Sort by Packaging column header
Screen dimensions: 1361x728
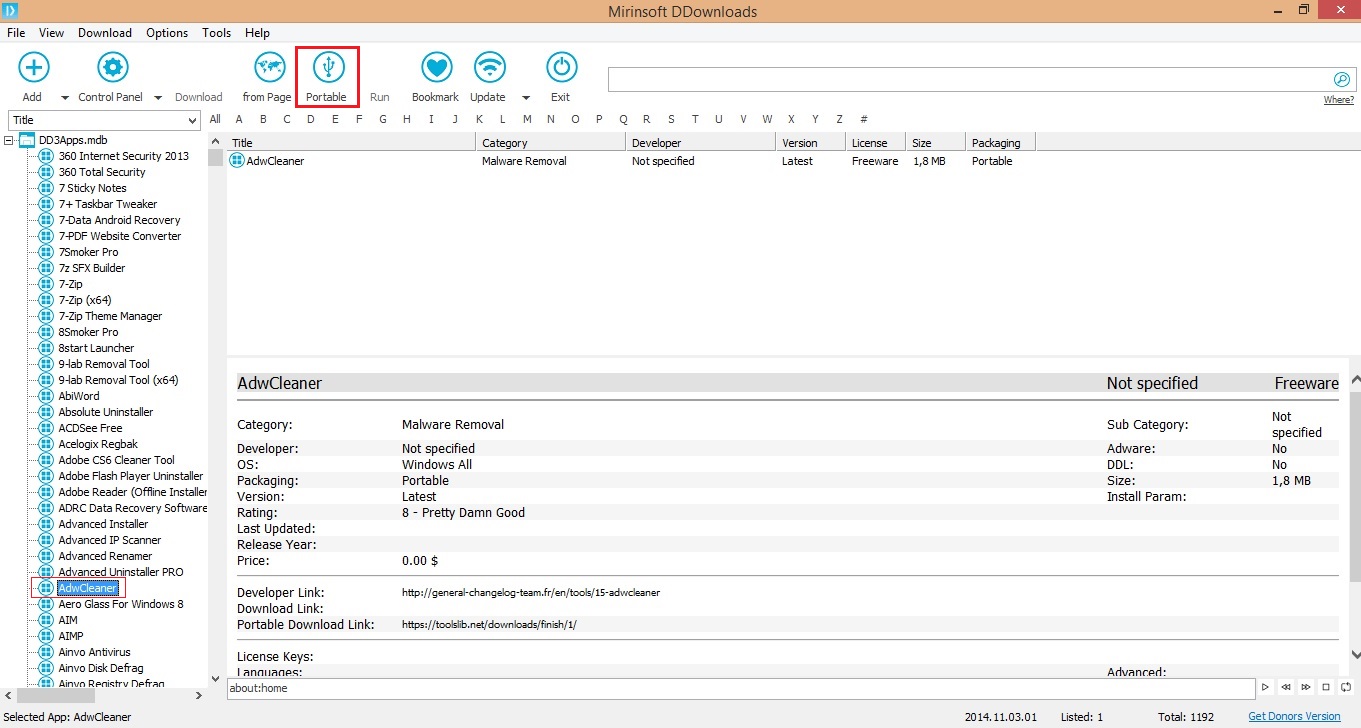pyautogui.click(x=1000, y=143)
